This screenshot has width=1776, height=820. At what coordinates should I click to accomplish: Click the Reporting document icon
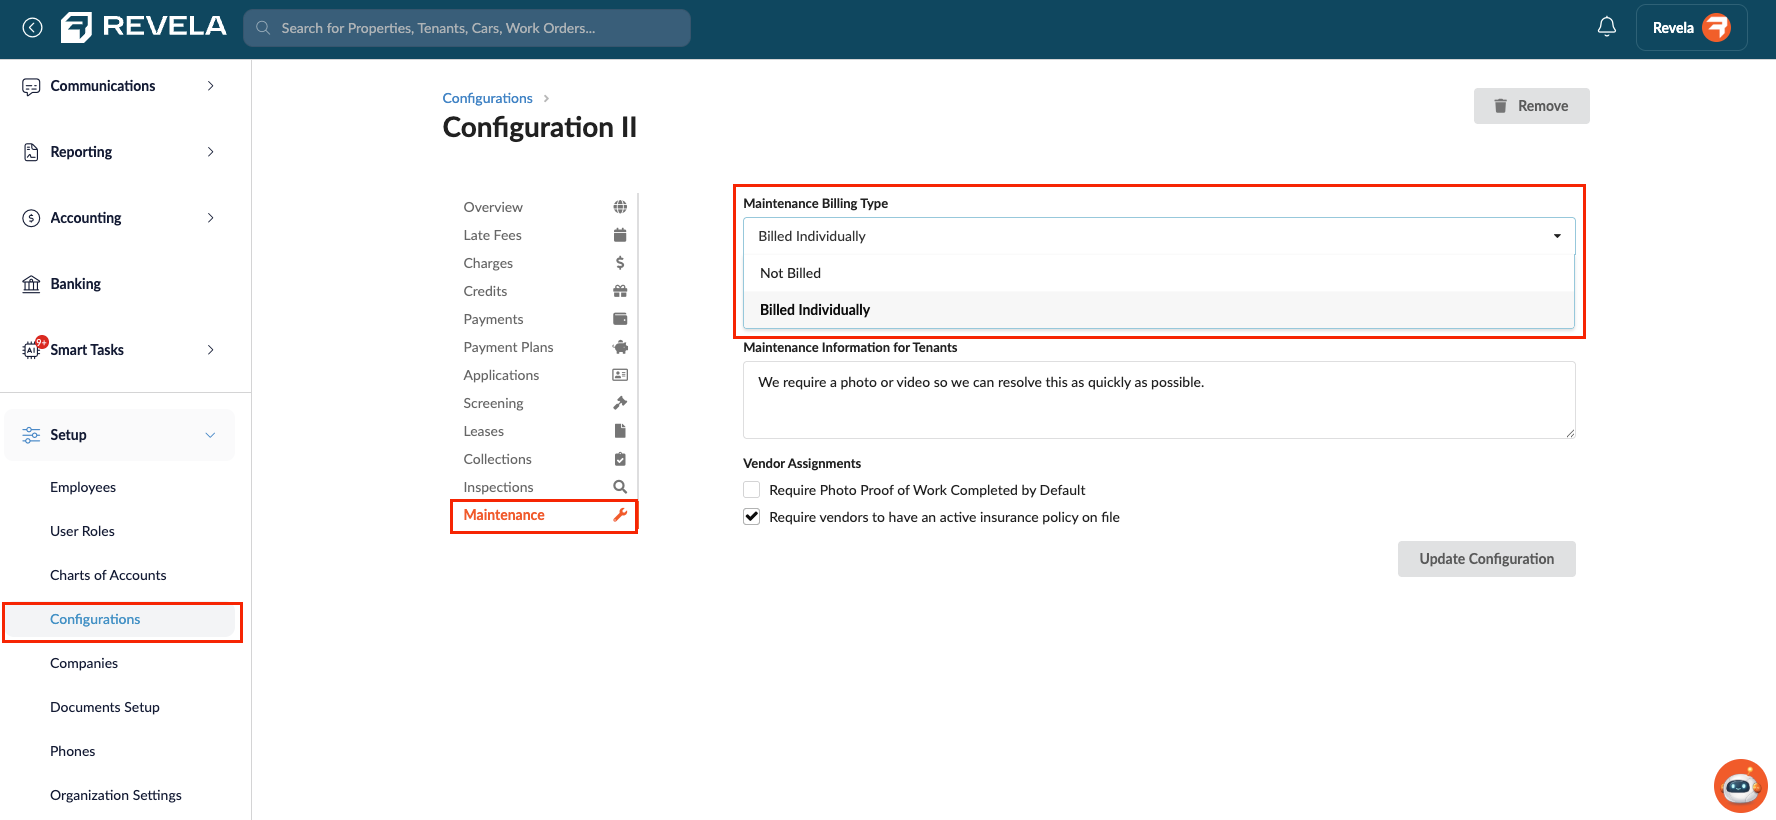click(31, 152)
